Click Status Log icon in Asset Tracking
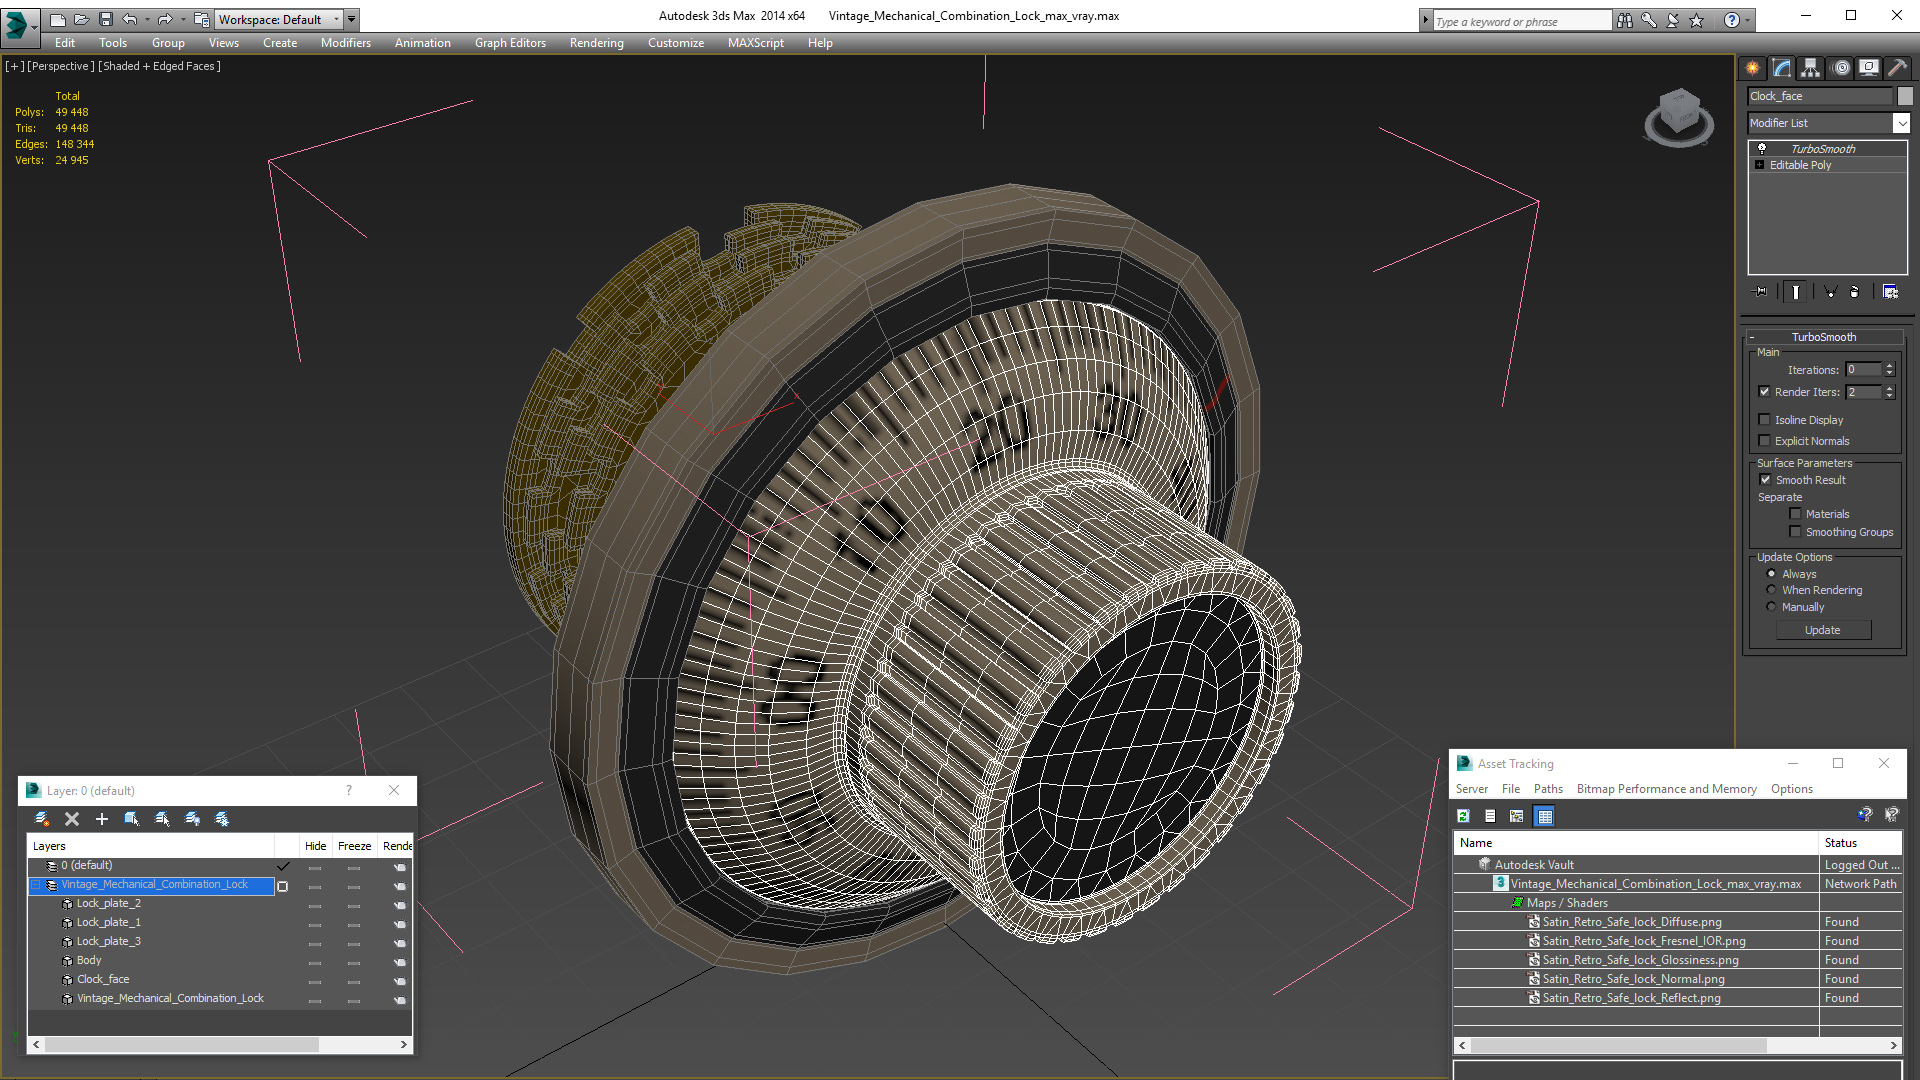The width and height of the screenshot is (1920, 1080). click(x=1490, y=816)
